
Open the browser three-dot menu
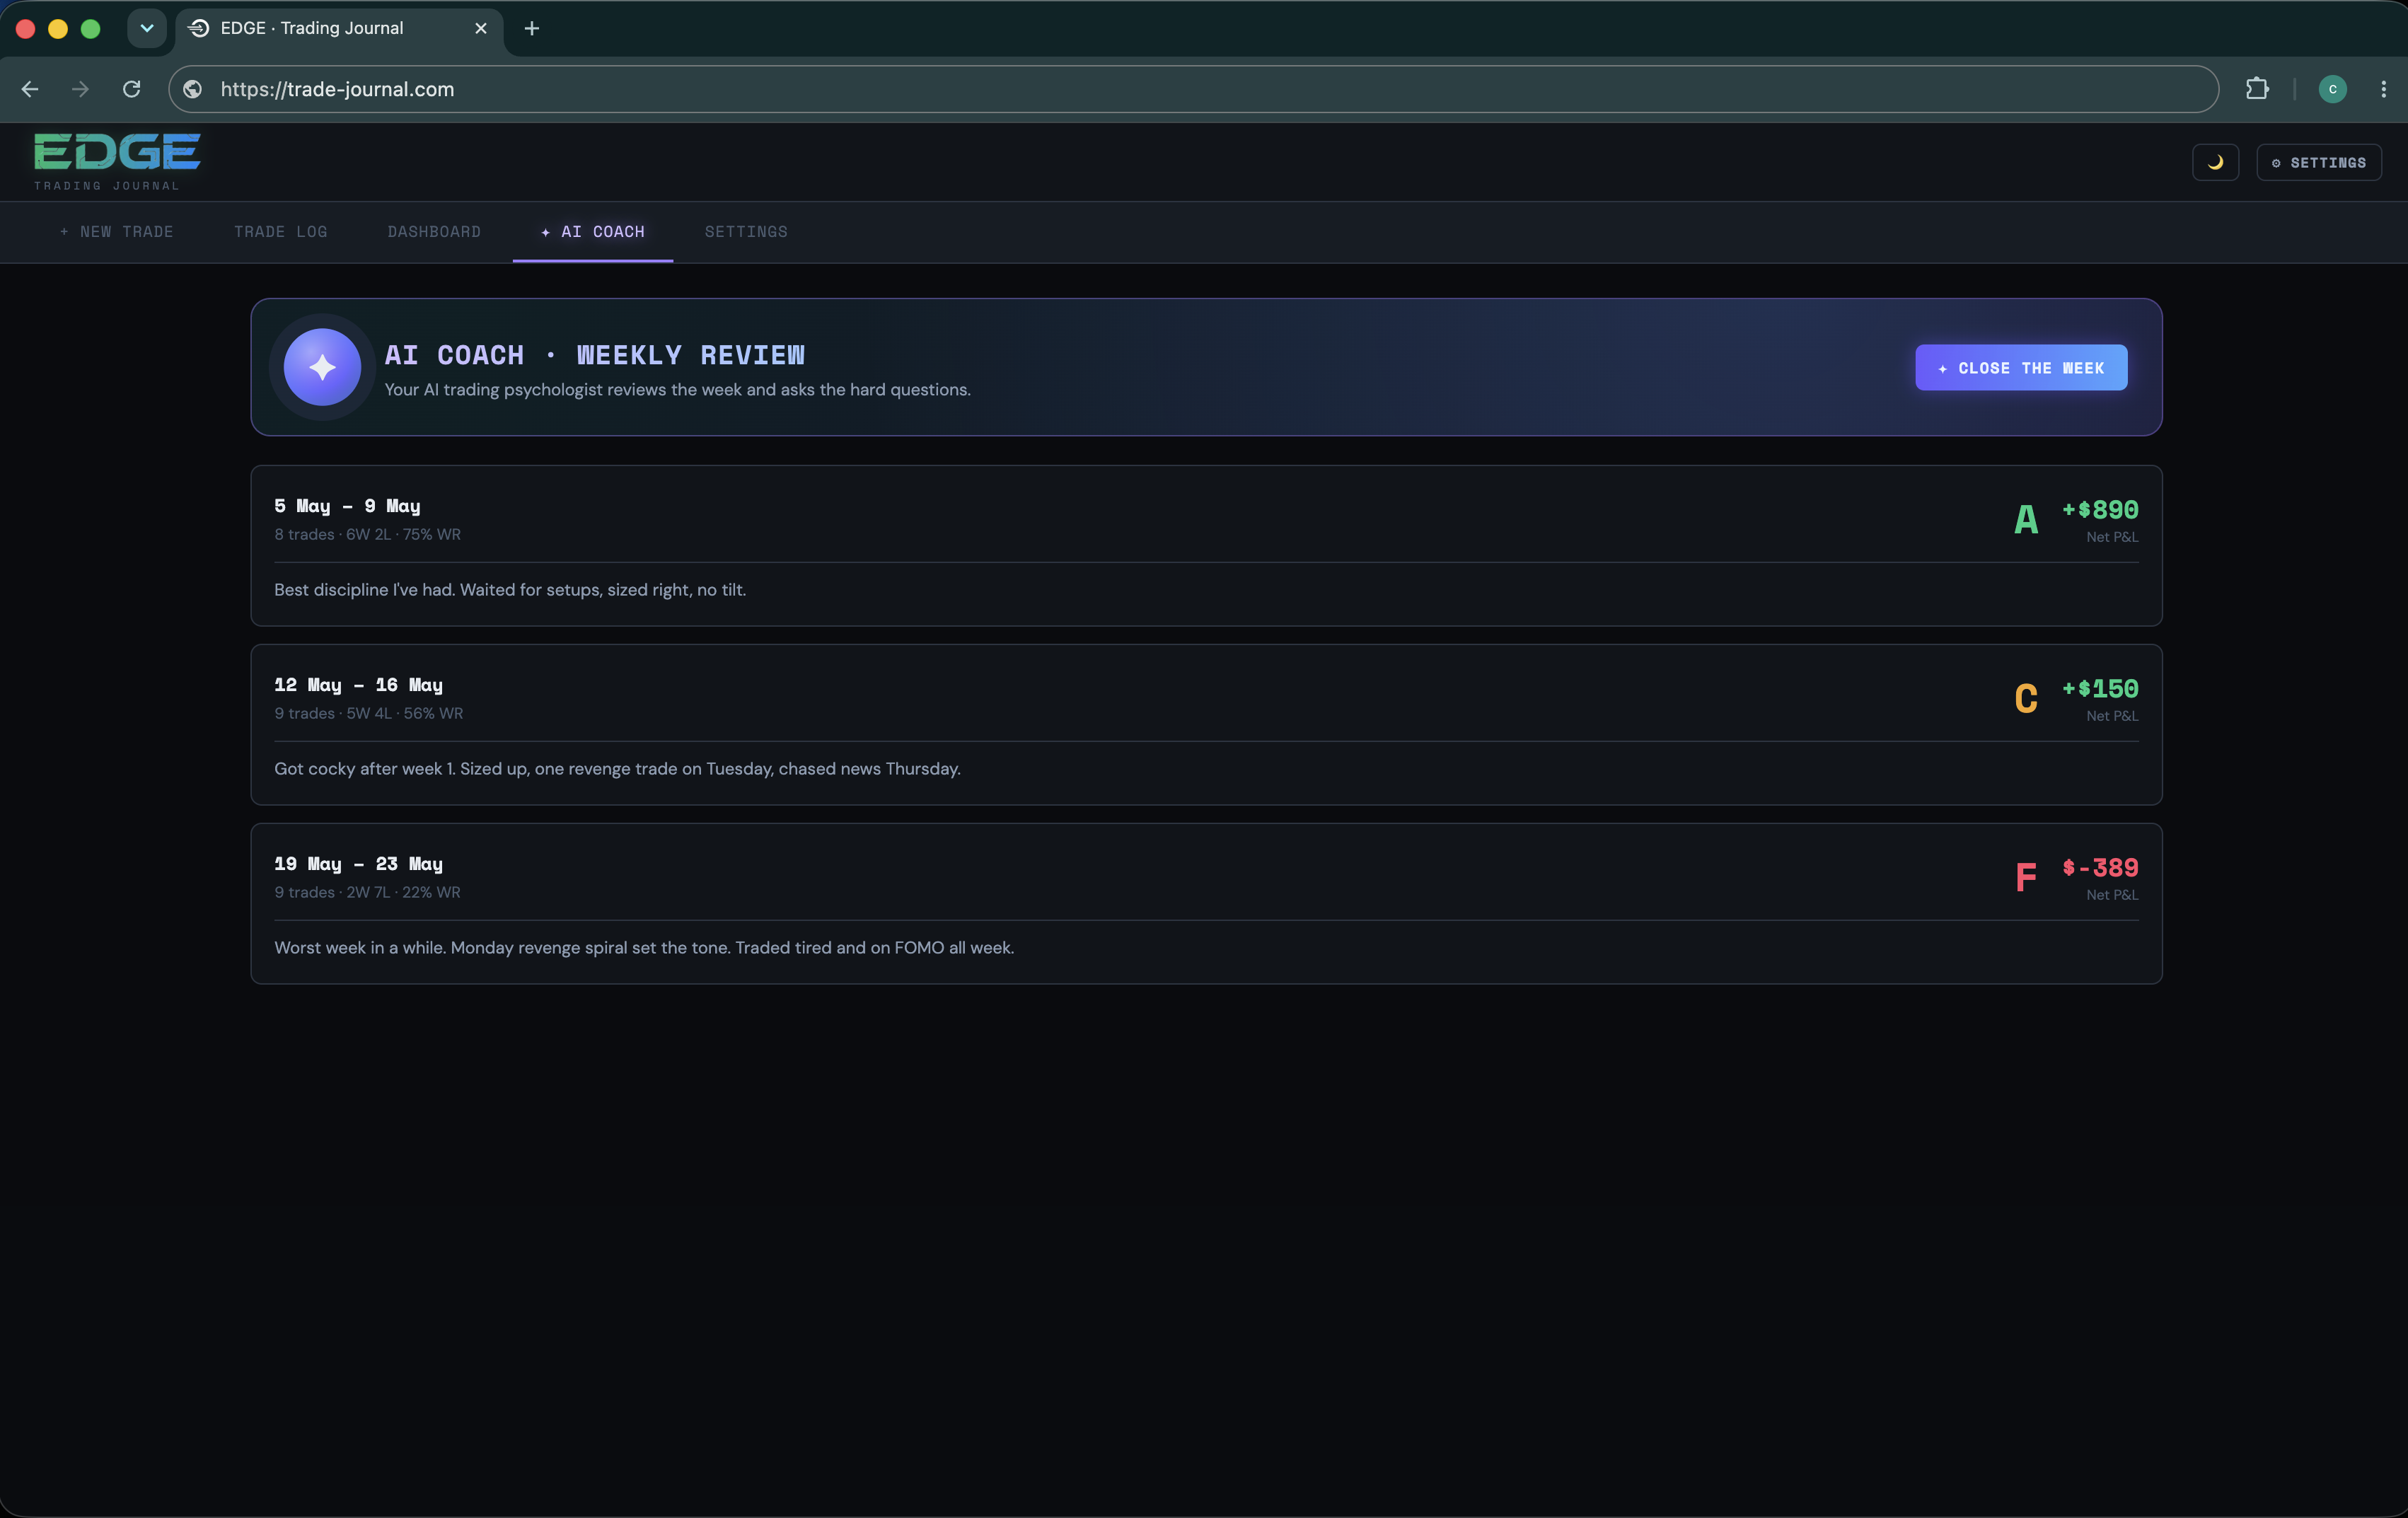(x=2384, y=89)
